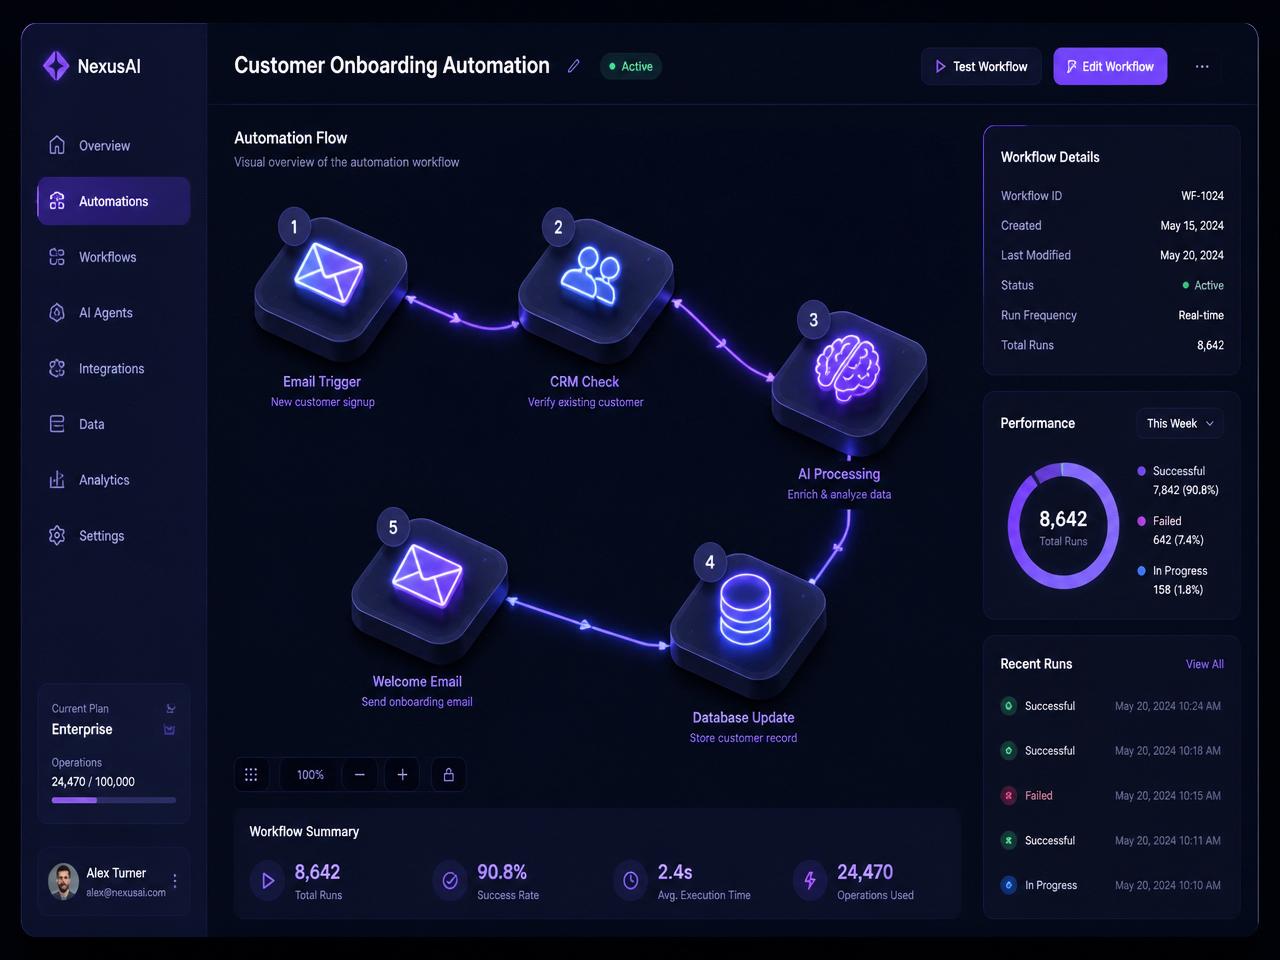
Task: Zoom out with the minus button
Action: [x=360, y=774]
